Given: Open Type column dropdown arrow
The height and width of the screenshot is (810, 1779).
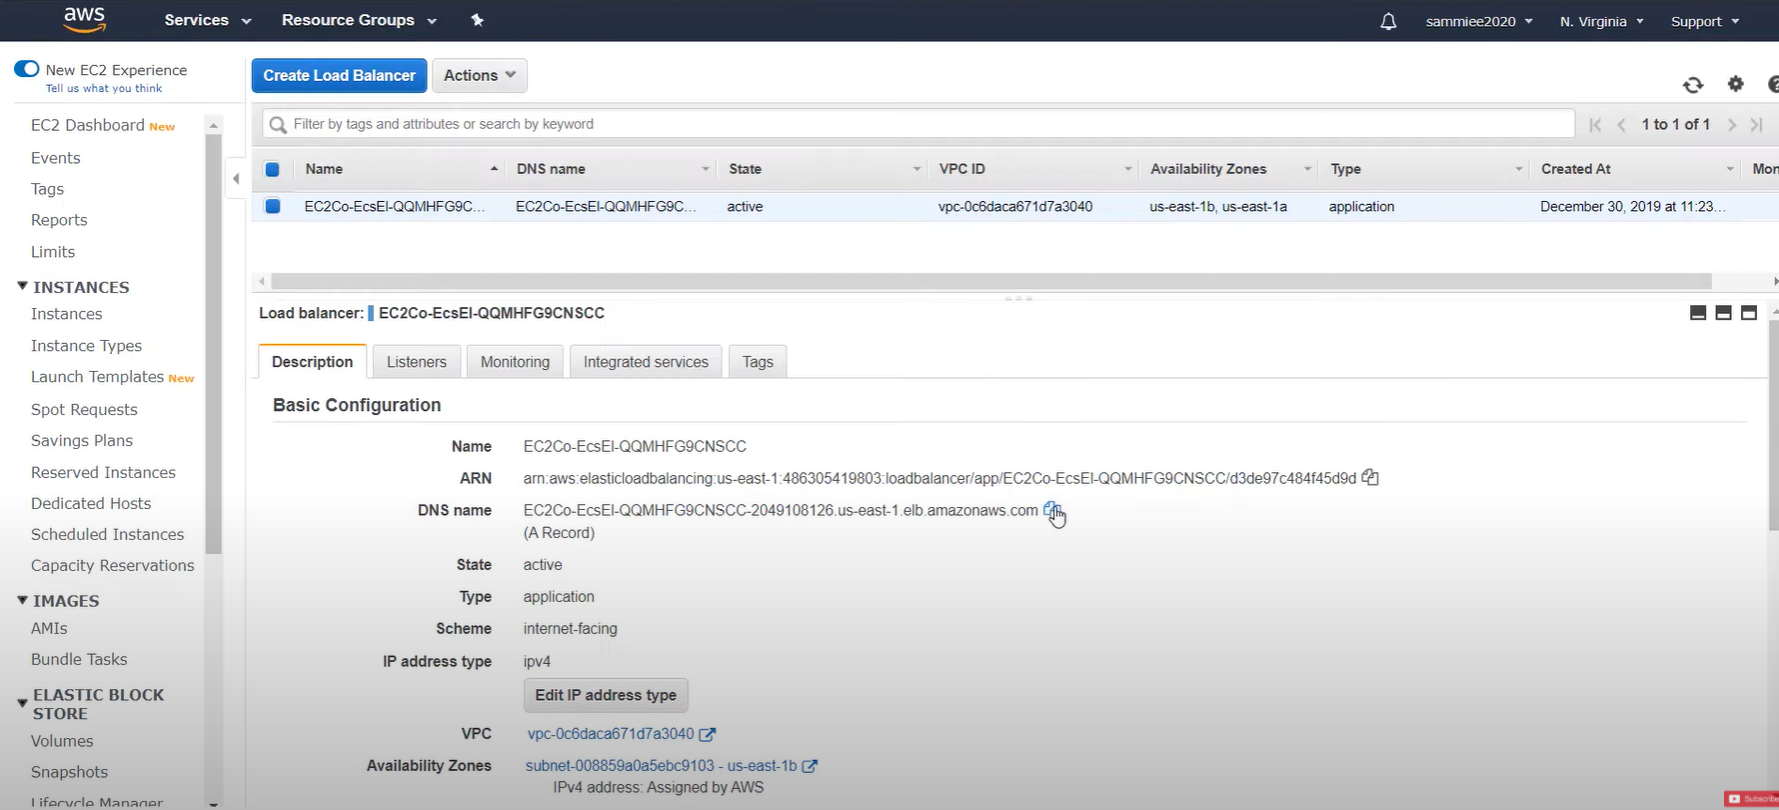Looking at the screenshot, I should tap(1518, 169).
